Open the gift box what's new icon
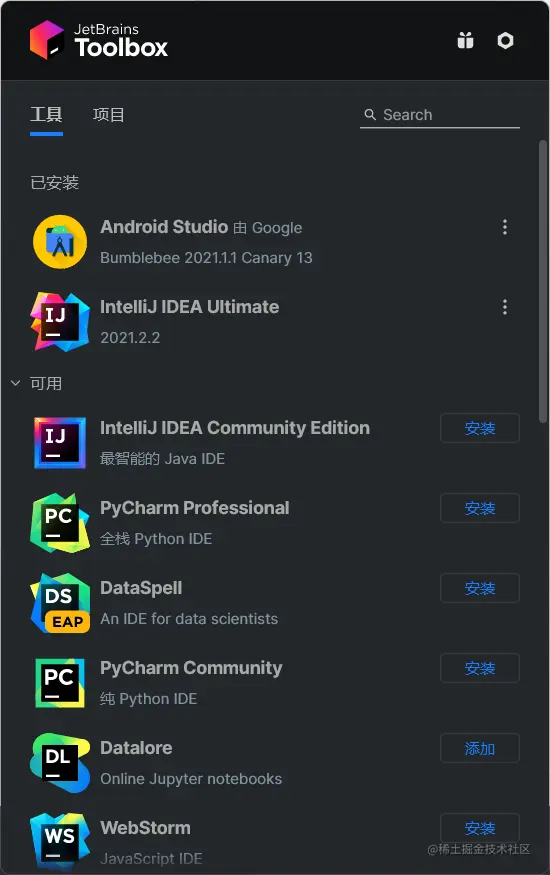 (465, 40)
